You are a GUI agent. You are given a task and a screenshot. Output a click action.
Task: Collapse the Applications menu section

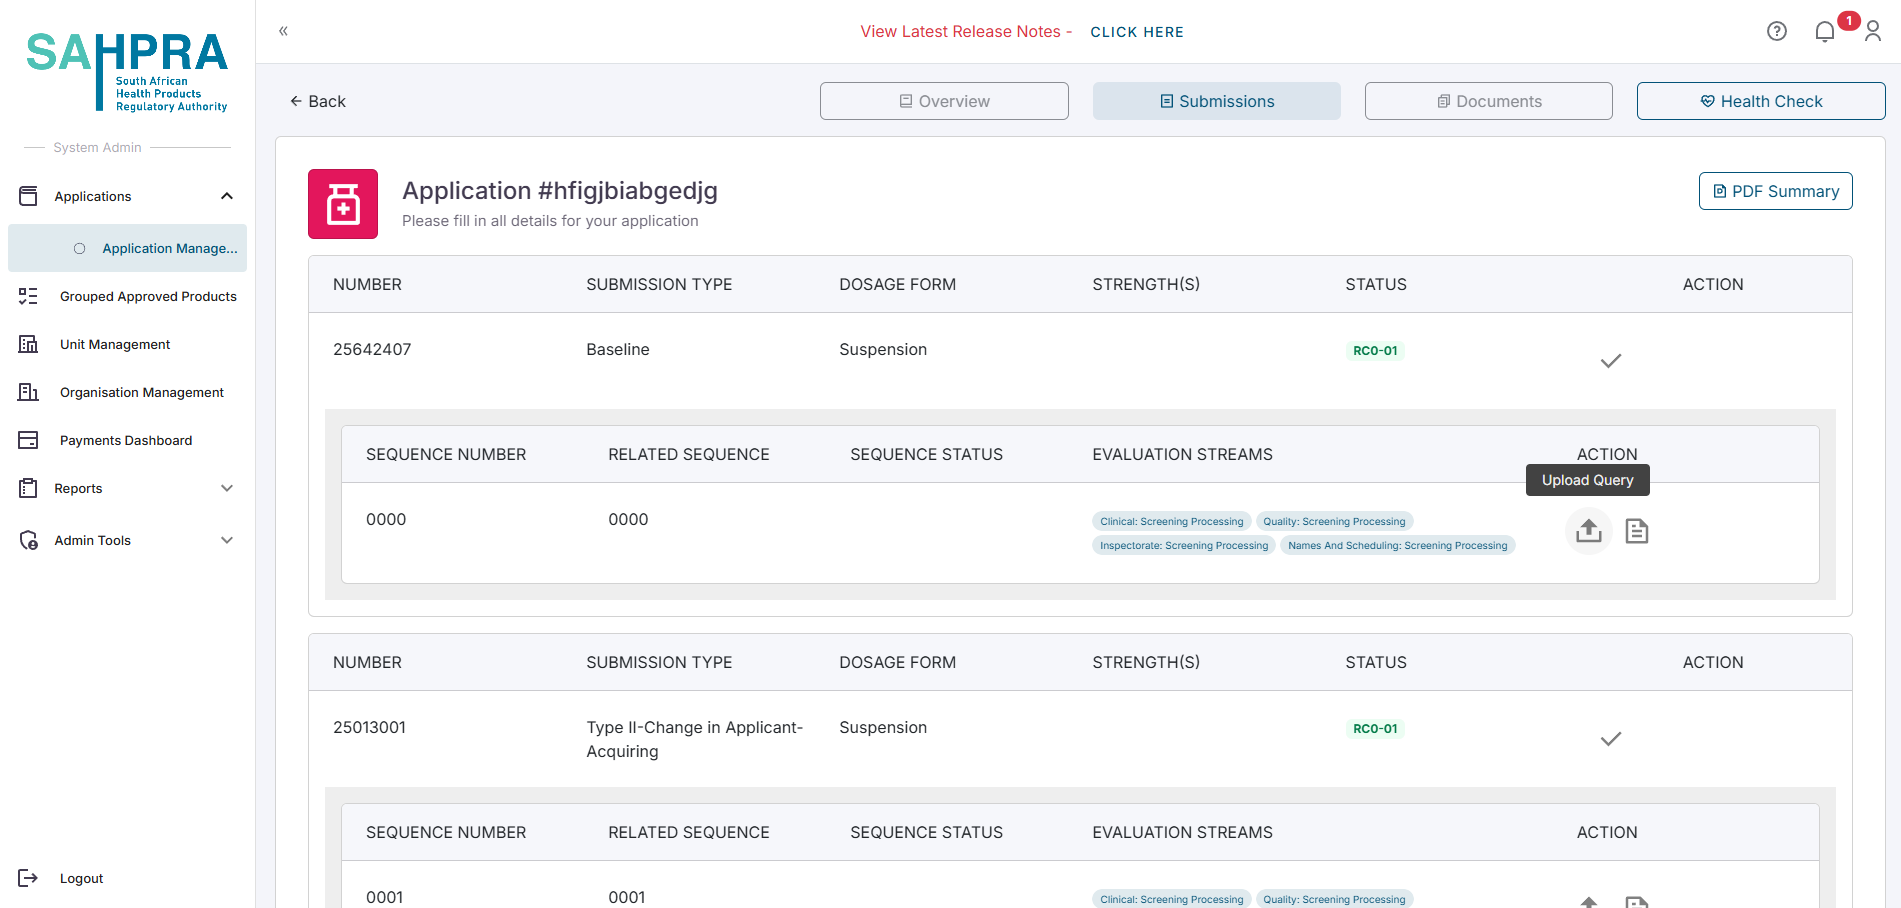(227, 196)
